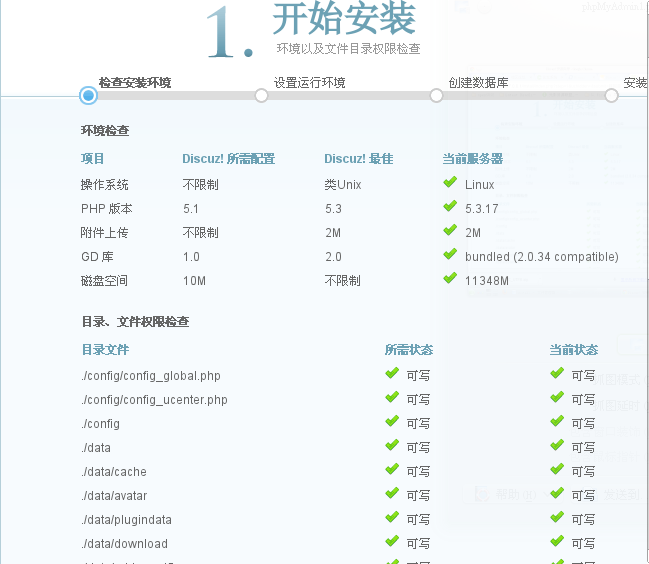This screenshot has width=649, height=564.
Task: Click the 11348M disk space value
Action: tap(487, 281)
